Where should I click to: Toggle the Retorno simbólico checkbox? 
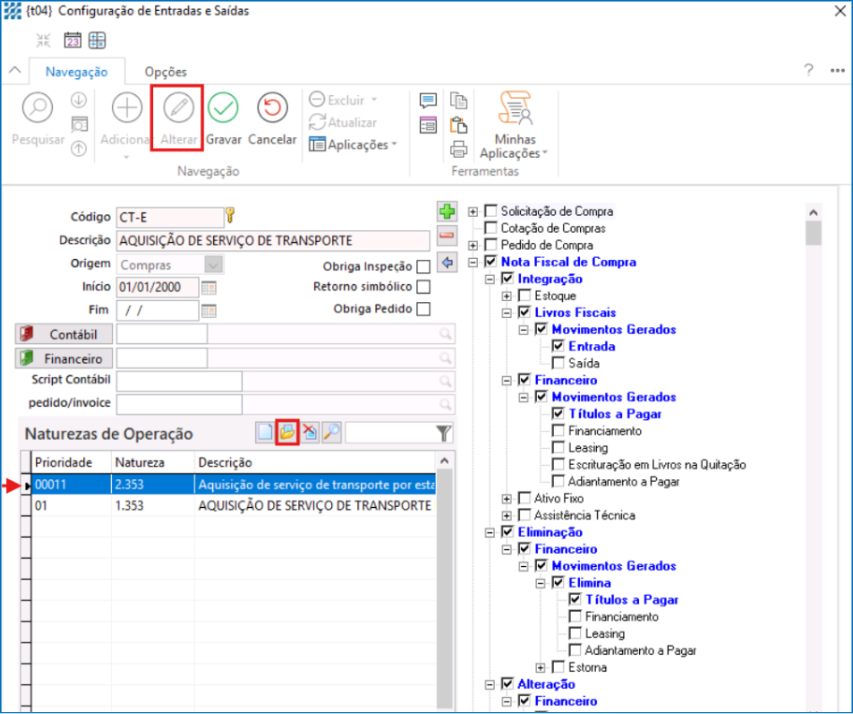(423, 288)
